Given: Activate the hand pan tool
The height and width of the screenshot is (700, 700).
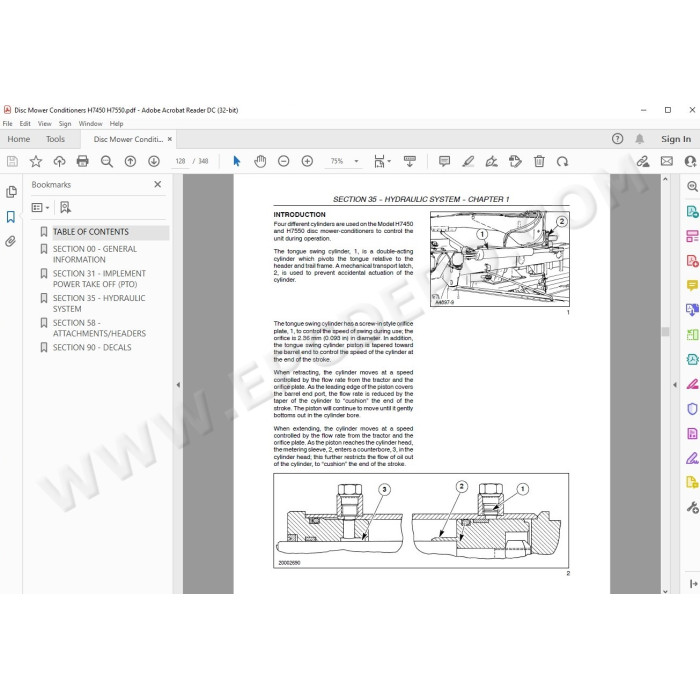Looking at the screenshot, I should tap(260, 161).
